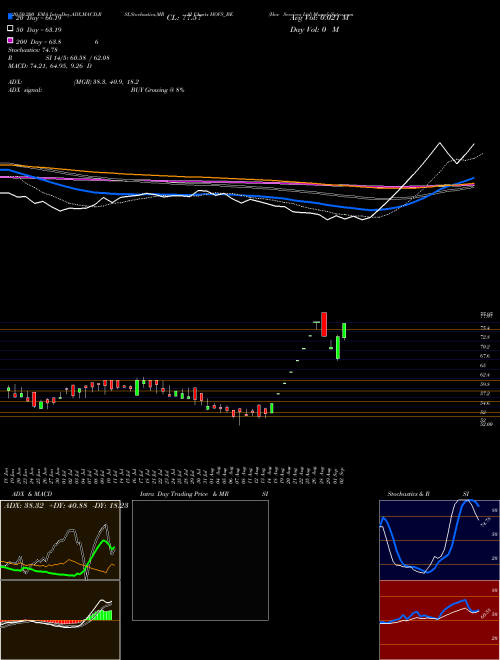Open the ADX indicator chart panel

coord(60,540)
